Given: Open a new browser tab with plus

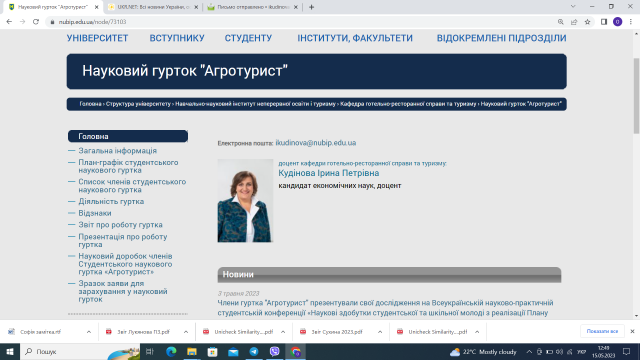Looking at the screenshot, I should (311, 7).
